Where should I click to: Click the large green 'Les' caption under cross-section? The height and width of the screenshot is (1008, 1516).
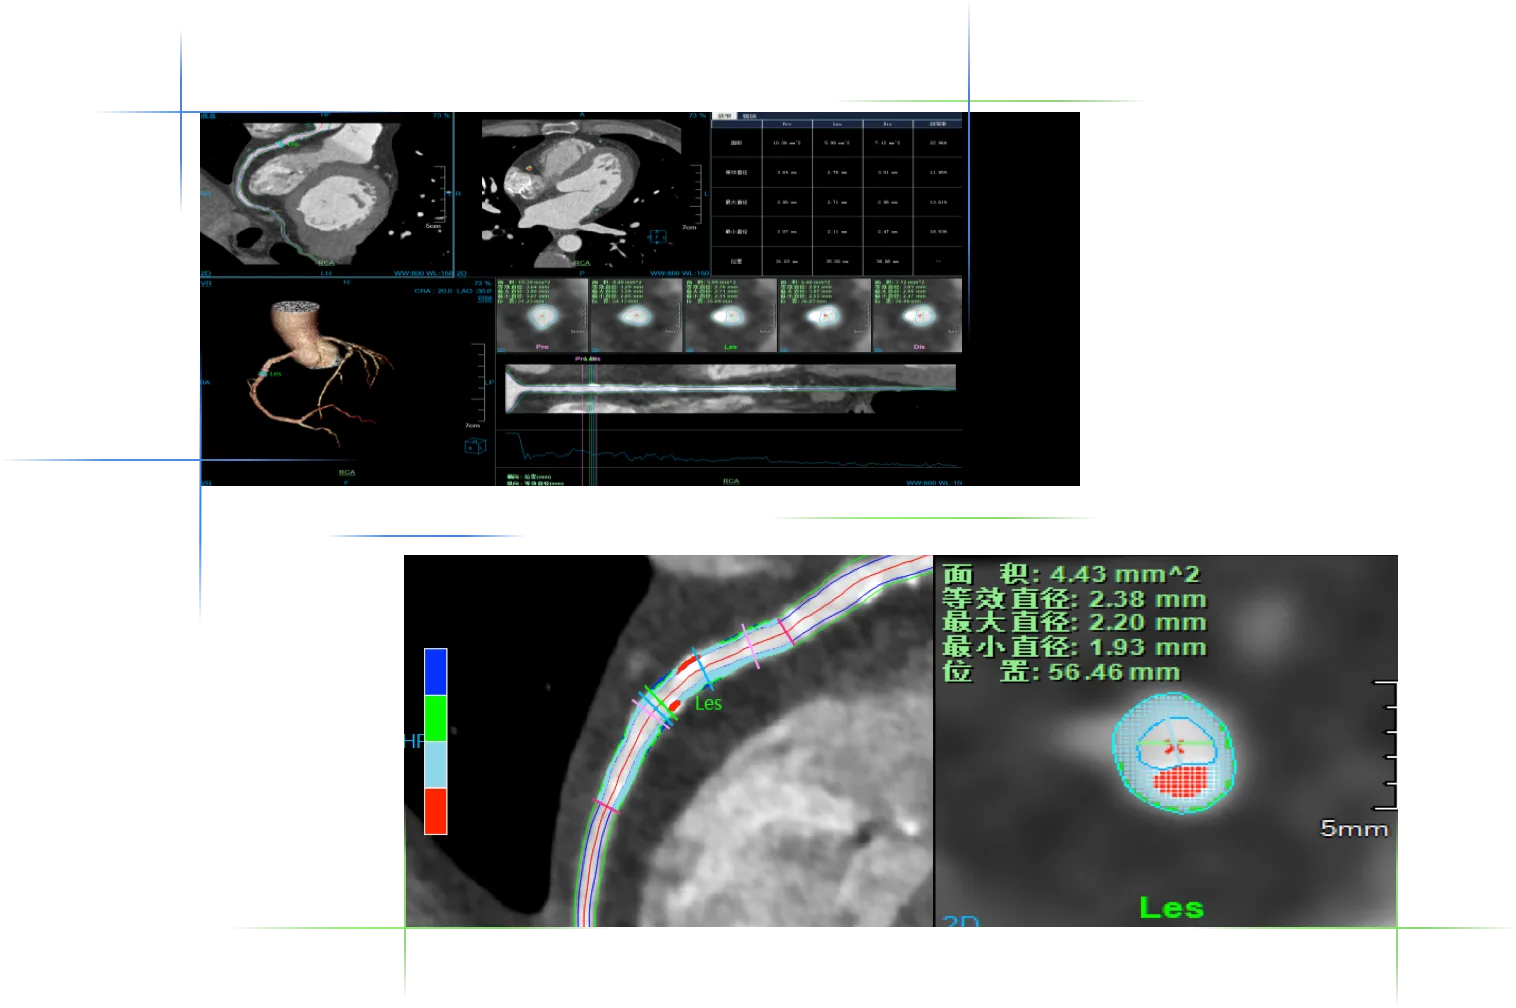pos(1171,908)
